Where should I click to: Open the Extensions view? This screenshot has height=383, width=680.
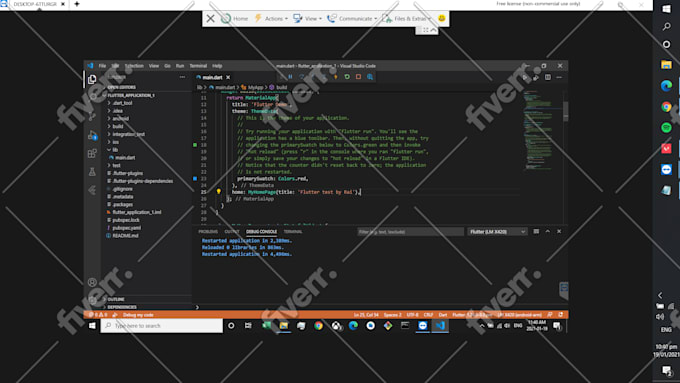(x=92, y=154)
